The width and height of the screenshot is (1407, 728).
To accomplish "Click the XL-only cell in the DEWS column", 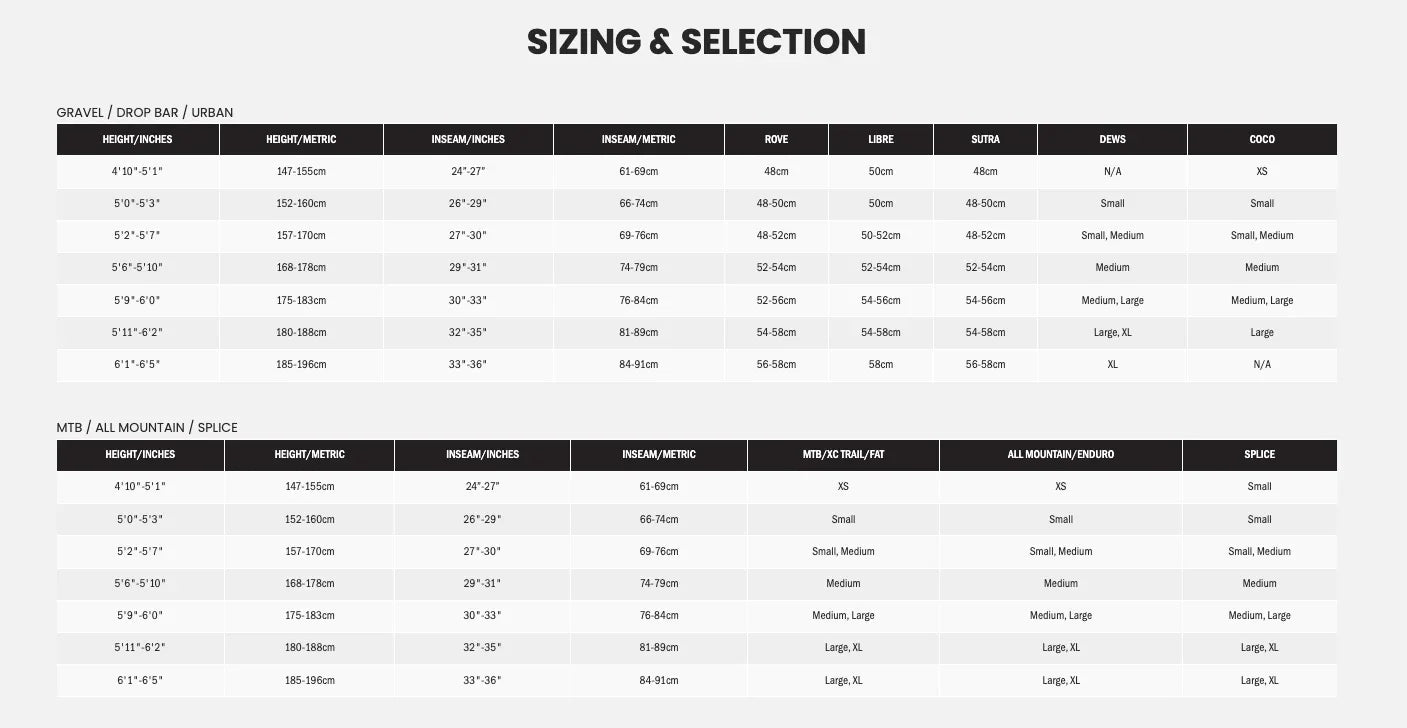I will tap(1112, 365).
